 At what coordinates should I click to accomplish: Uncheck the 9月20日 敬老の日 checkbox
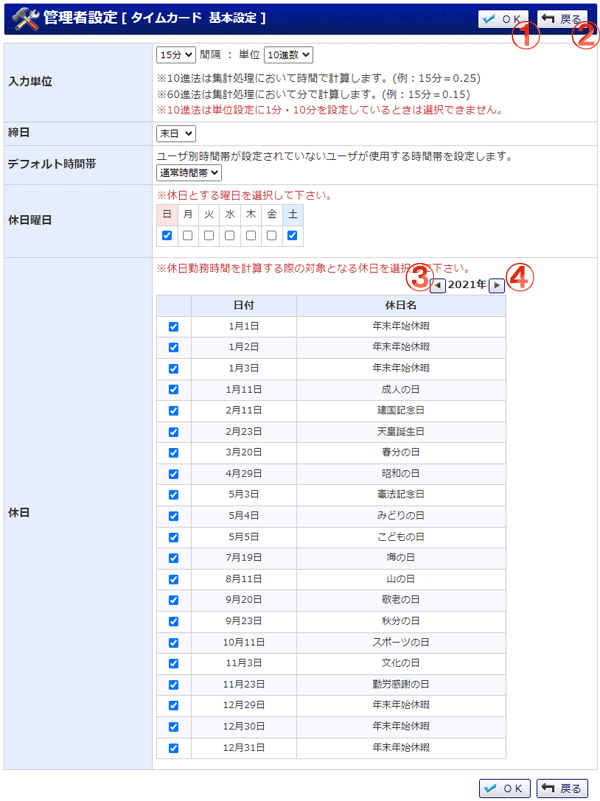click(174, 600)
